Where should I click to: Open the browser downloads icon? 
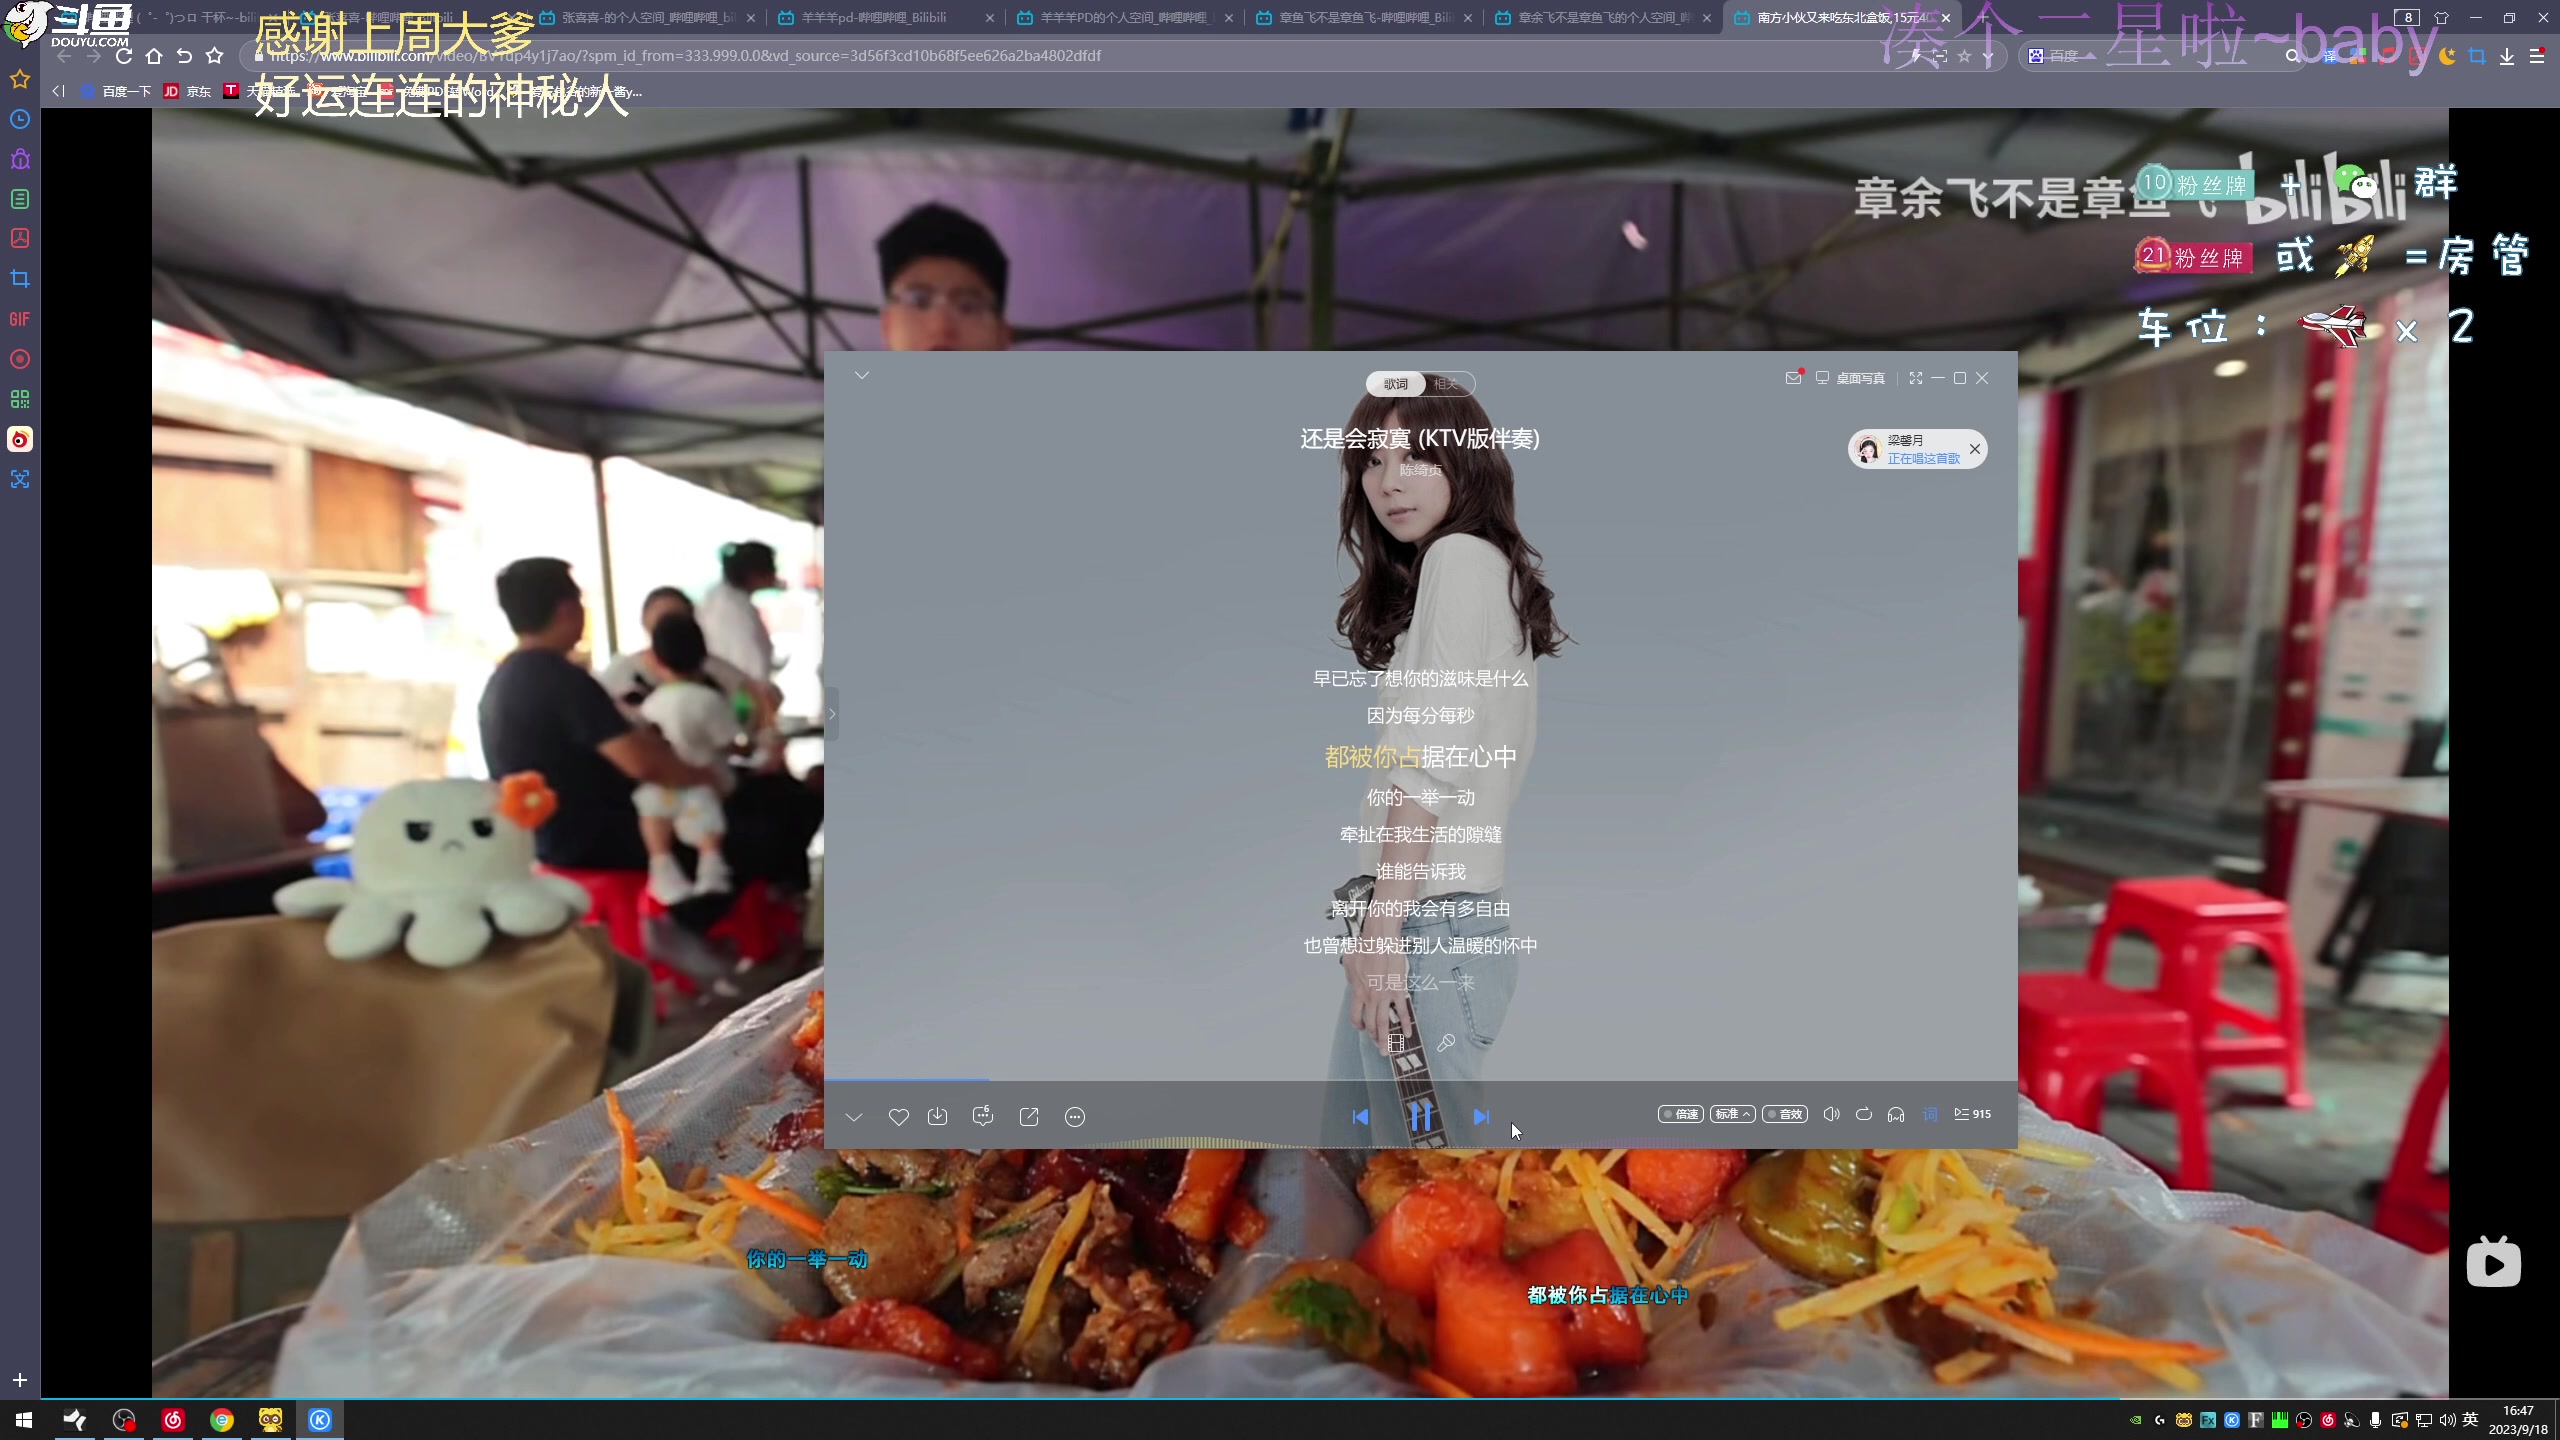(2507, 56)
